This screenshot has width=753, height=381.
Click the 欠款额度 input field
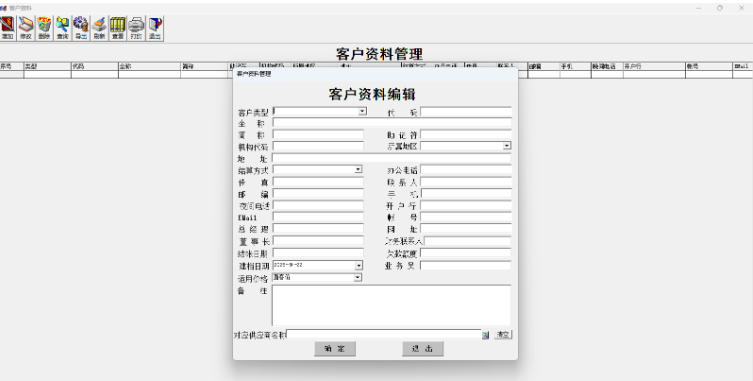point(466,253)
